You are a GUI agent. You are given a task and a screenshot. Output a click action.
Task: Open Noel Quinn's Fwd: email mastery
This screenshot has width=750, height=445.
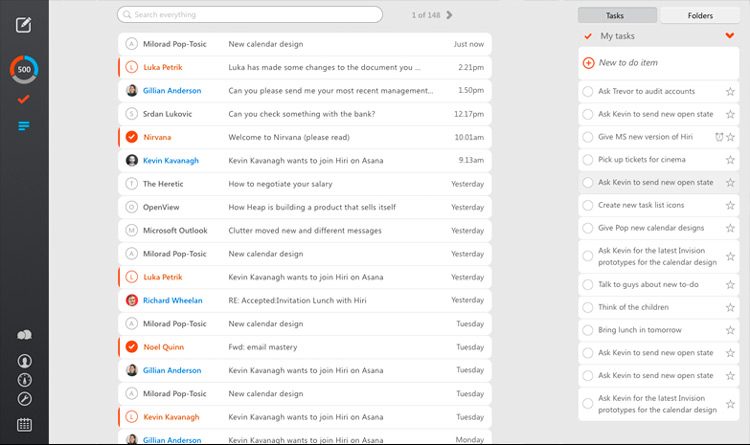[x=305, y=347]
